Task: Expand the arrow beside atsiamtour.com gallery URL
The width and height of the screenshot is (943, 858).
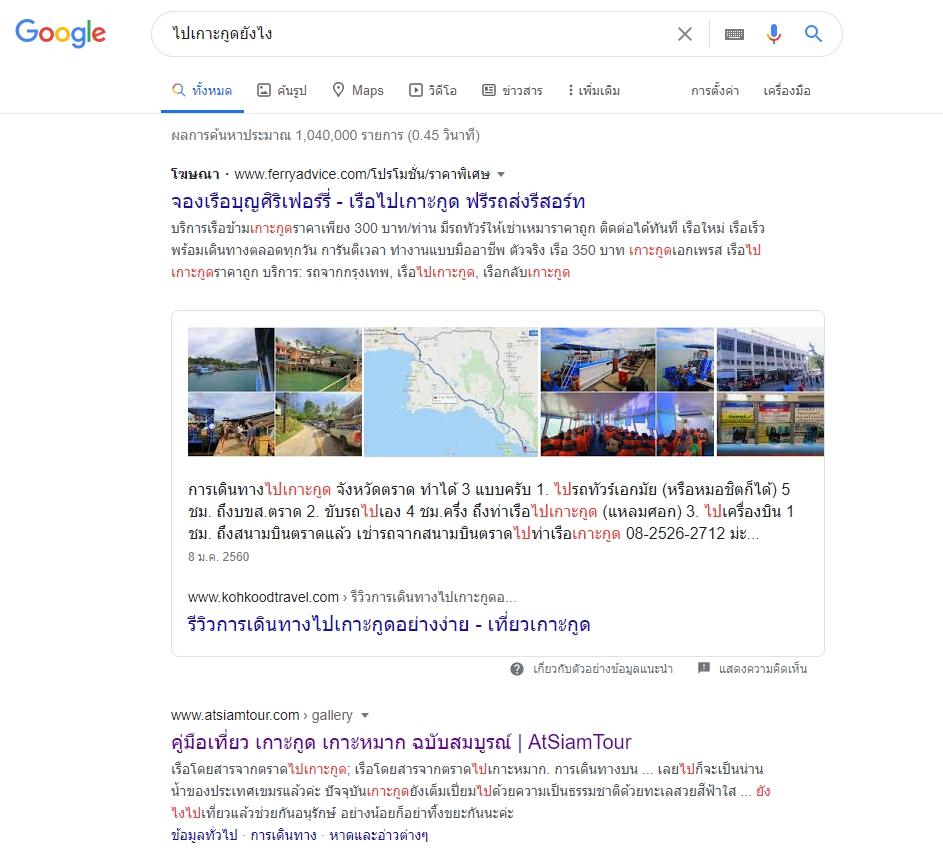Action: (364, 716)
